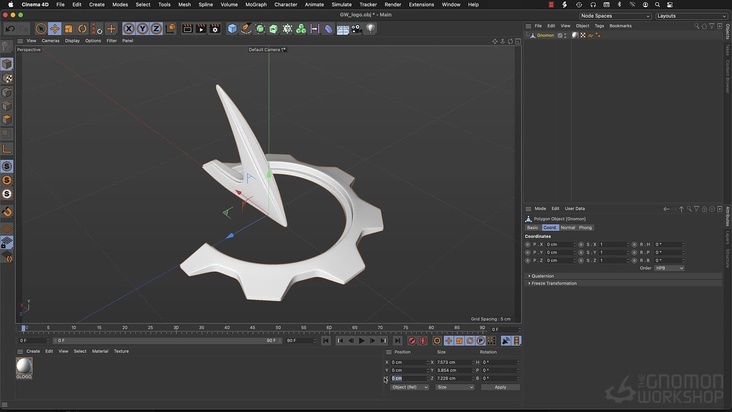Activate the Rotate tool in top toolbar
This screenshot has height=412, width=732.
[x=82, y=29]
